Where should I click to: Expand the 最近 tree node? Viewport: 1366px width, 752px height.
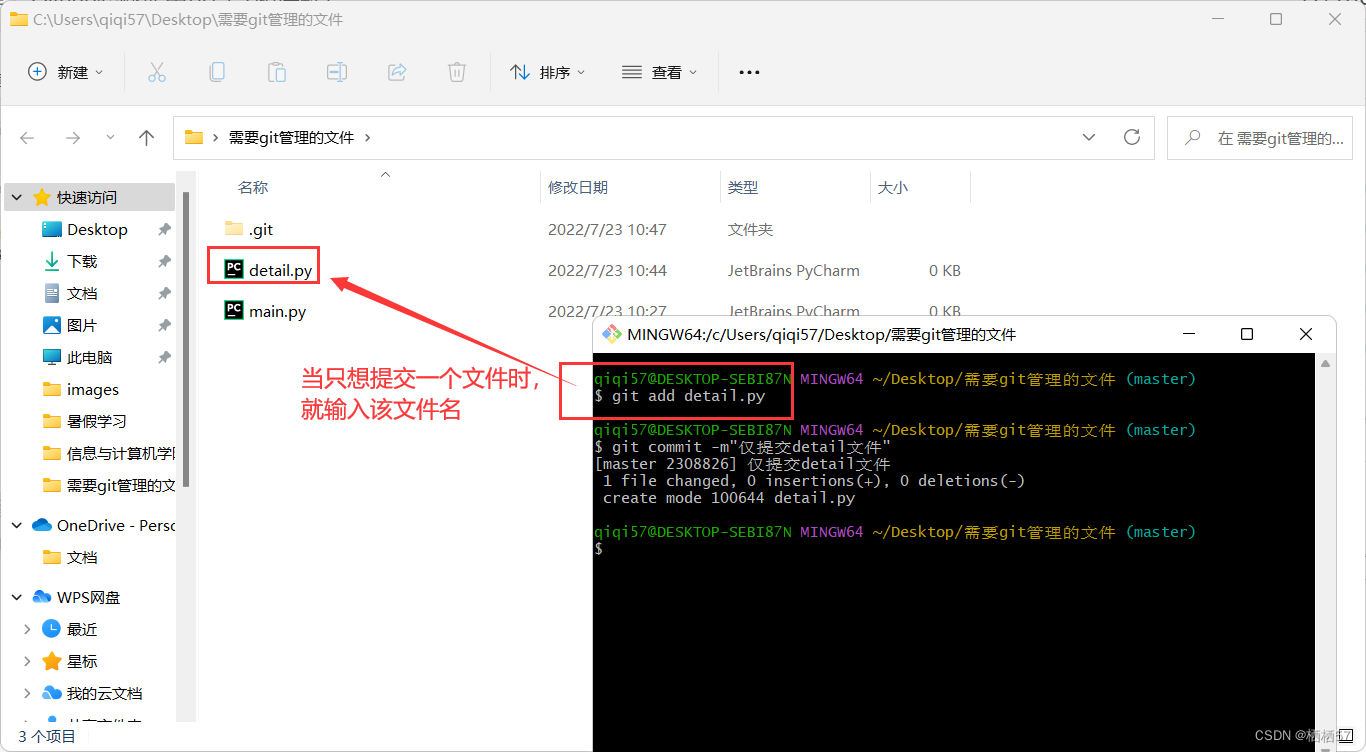pyautogui.click(x=27, y=629)
